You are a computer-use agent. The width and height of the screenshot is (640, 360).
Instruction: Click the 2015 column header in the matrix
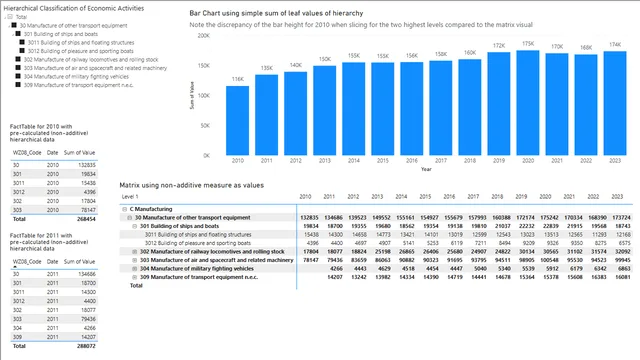(425, 197)
